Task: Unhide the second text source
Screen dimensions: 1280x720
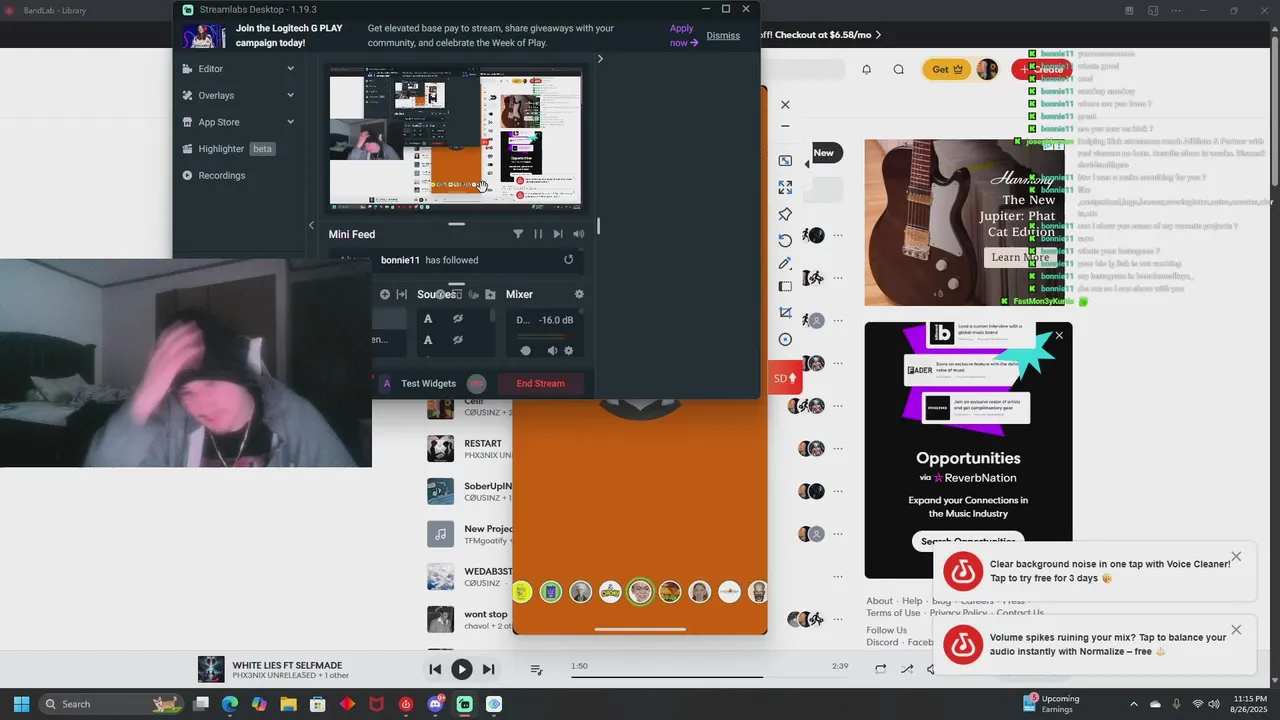Action: pyautogui.click(x=457, y=340)
